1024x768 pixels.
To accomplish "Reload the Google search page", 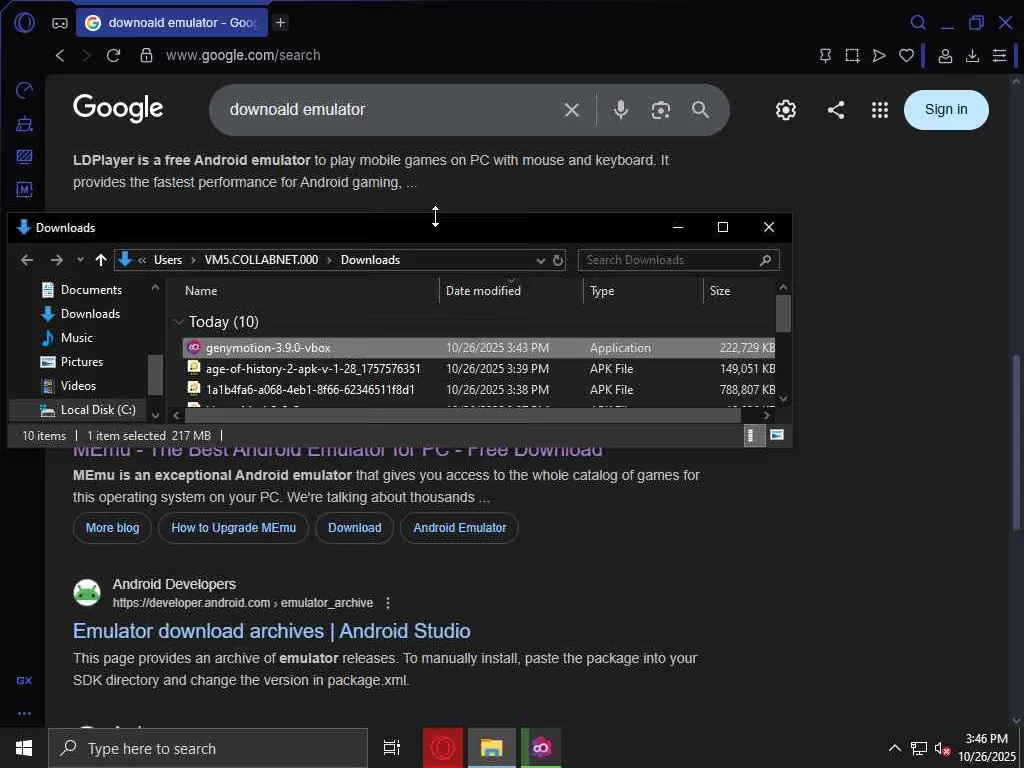I will pyautogui.click(x=114, y=56).
